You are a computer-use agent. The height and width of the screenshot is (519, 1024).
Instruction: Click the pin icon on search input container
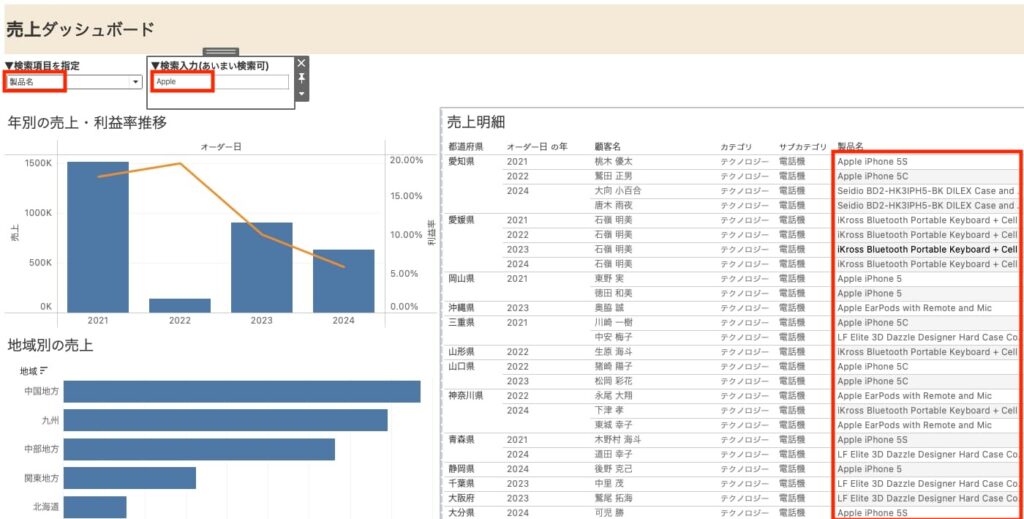302,78
